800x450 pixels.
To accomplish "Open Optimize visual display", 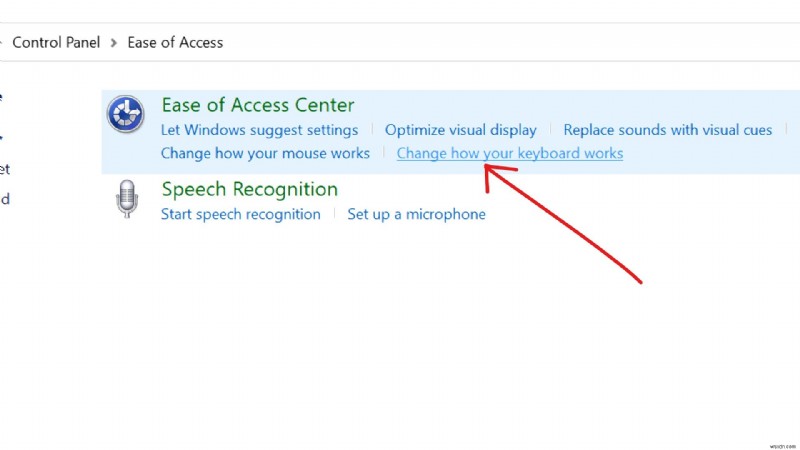I will pyautogui.click(x=460, y=130).
